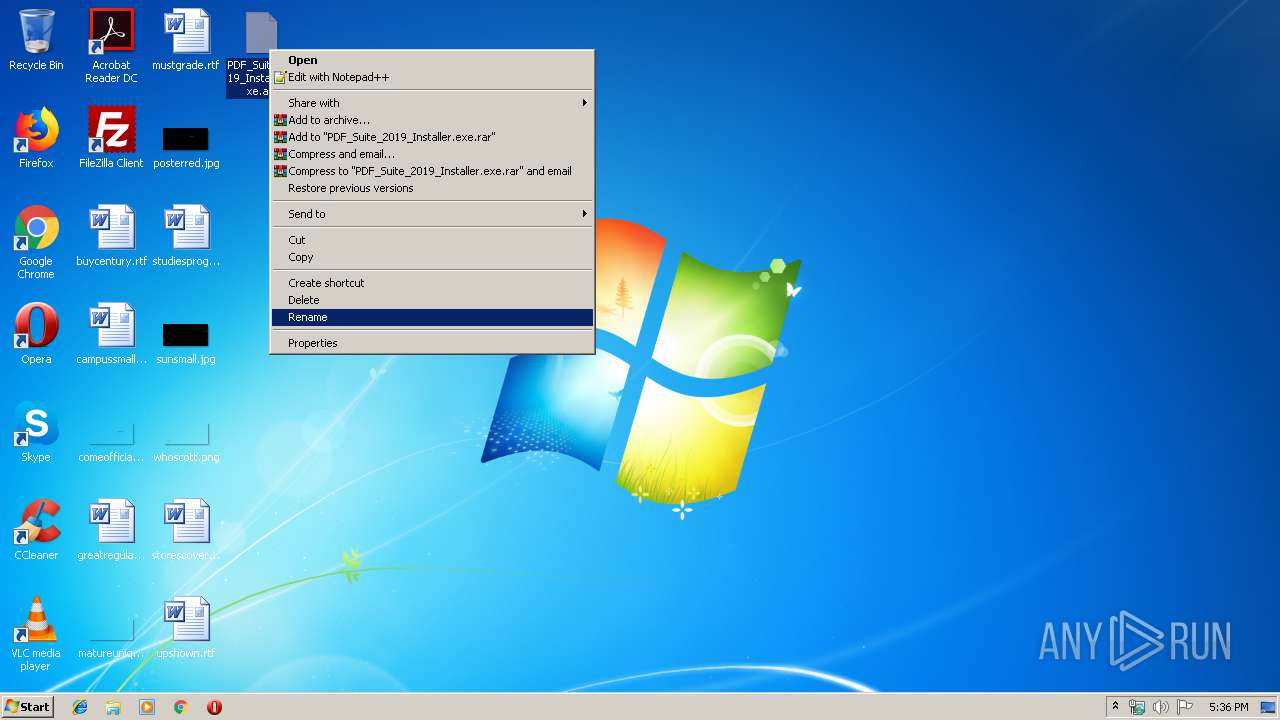
Task: Select the buycentury.rtf document
Action: 111,236
